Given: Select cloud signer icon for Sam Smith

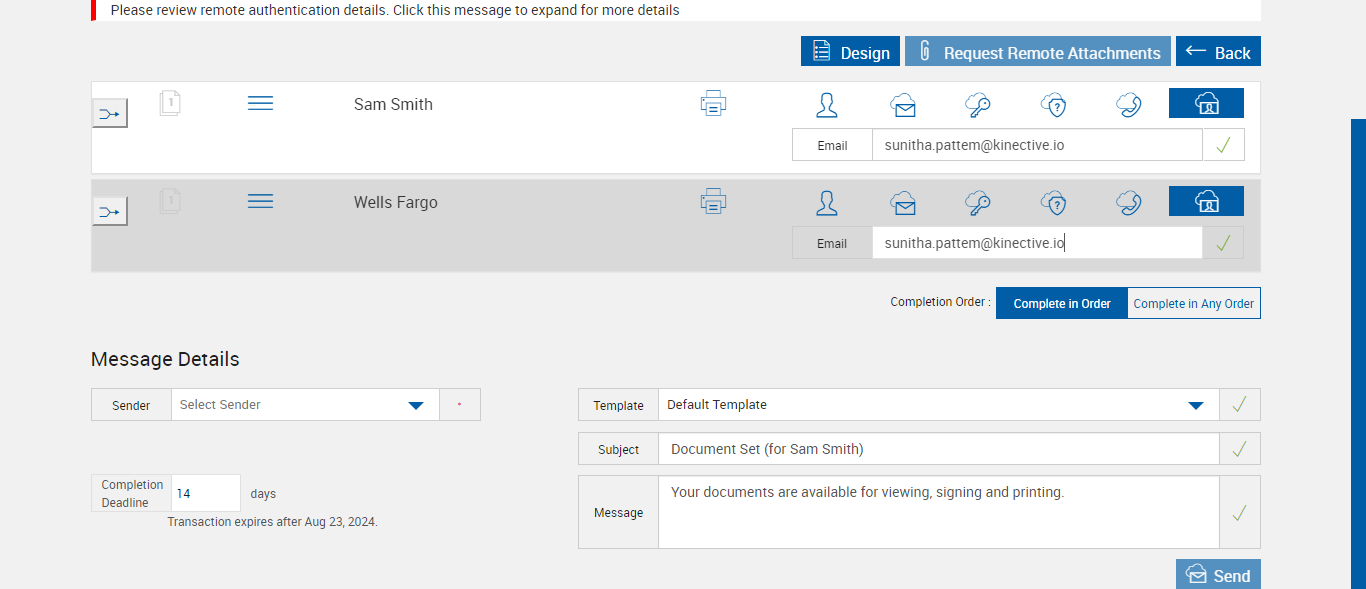Looking at the screenshot, I should tap(1206, 104).
